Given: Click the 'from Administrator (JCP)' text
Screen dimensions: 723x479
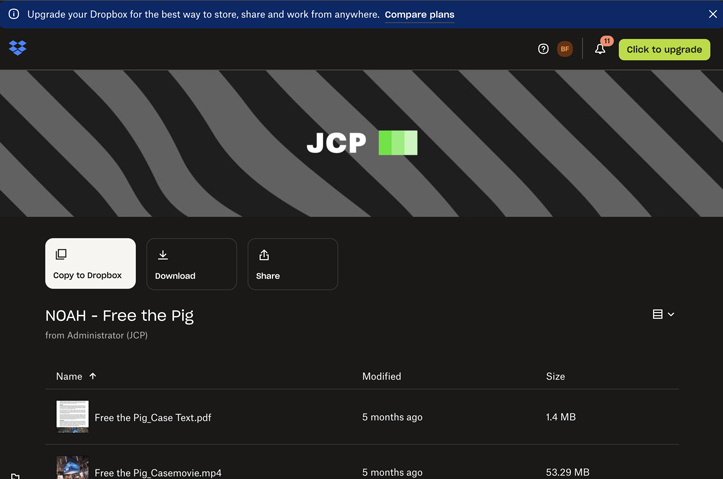Looking at the screenshot, I should pos(96,336).
